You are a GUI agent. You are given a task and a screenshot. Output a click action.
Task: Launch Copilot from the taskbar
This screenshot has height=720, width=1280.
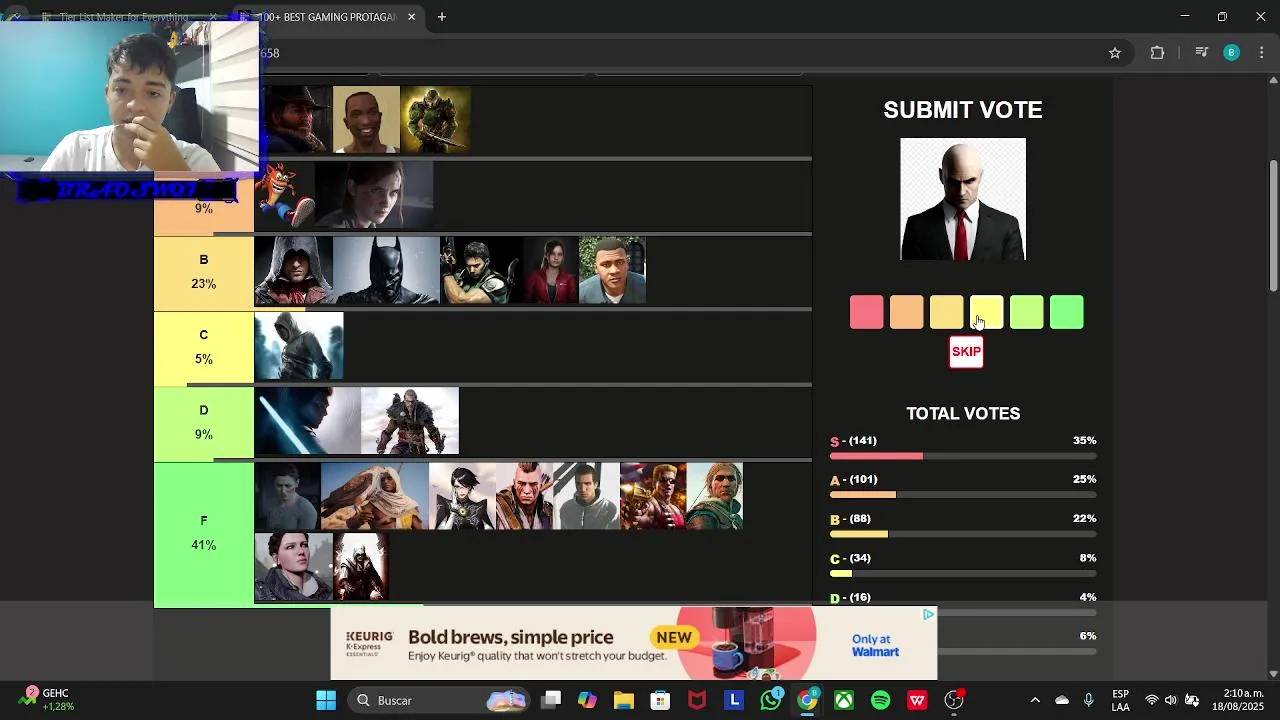(587, 700)
